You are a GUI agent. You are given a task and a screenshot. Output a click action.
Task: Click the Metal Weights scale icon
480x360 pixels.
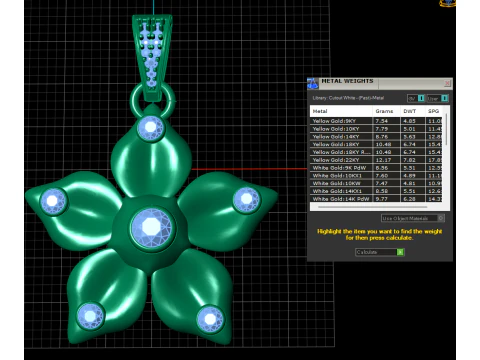[x=313, y=83]
